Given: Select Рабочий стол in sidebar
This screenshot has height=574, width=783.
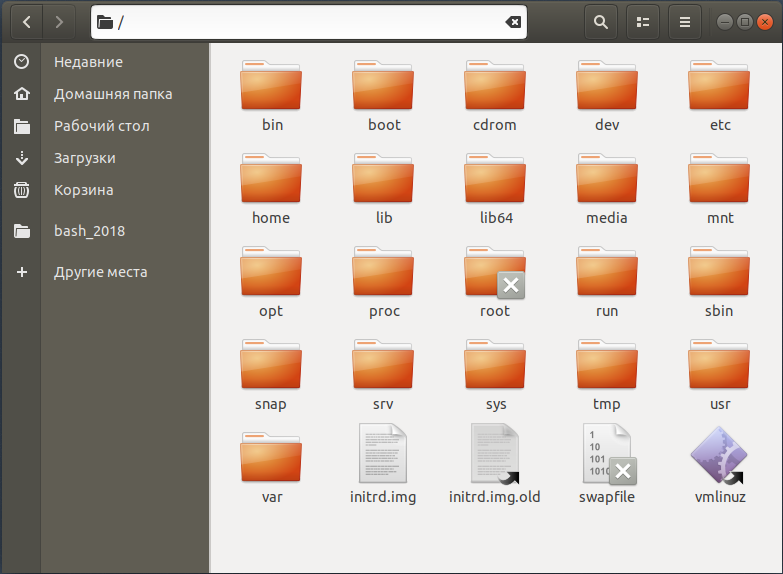Looking at the screenshot, I should (x=101, y=126).
